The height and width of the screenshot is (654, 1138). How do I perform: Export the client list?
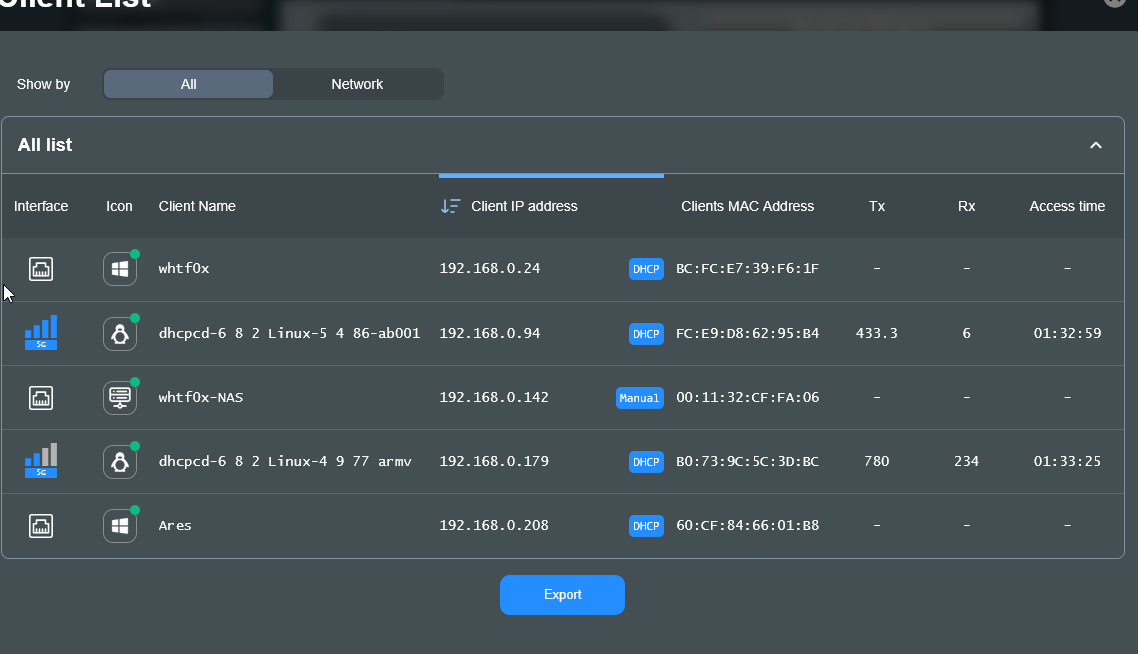coord(562,595)
